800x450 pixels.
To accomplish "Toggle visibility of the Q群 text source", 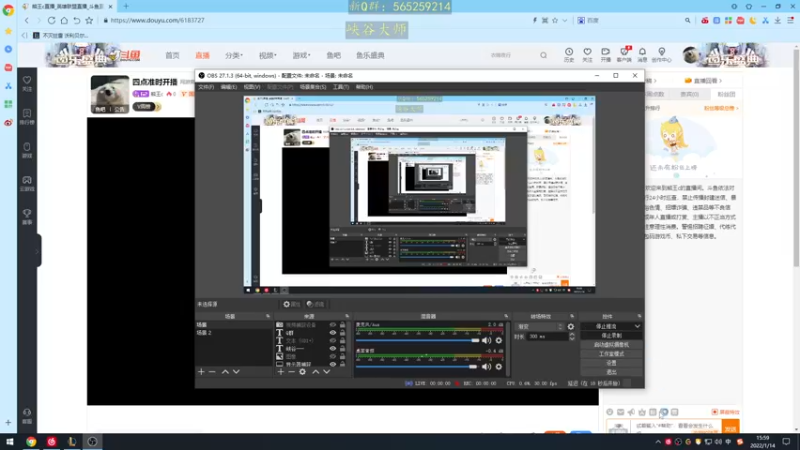I will coord(333,333).
